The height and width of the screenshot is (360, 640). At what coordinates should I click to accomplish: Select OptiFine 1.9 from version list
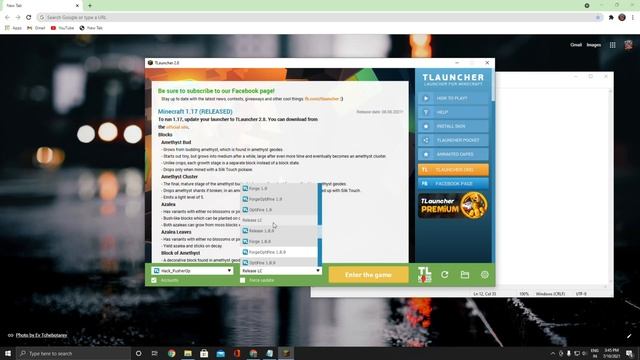pos(279,210)
